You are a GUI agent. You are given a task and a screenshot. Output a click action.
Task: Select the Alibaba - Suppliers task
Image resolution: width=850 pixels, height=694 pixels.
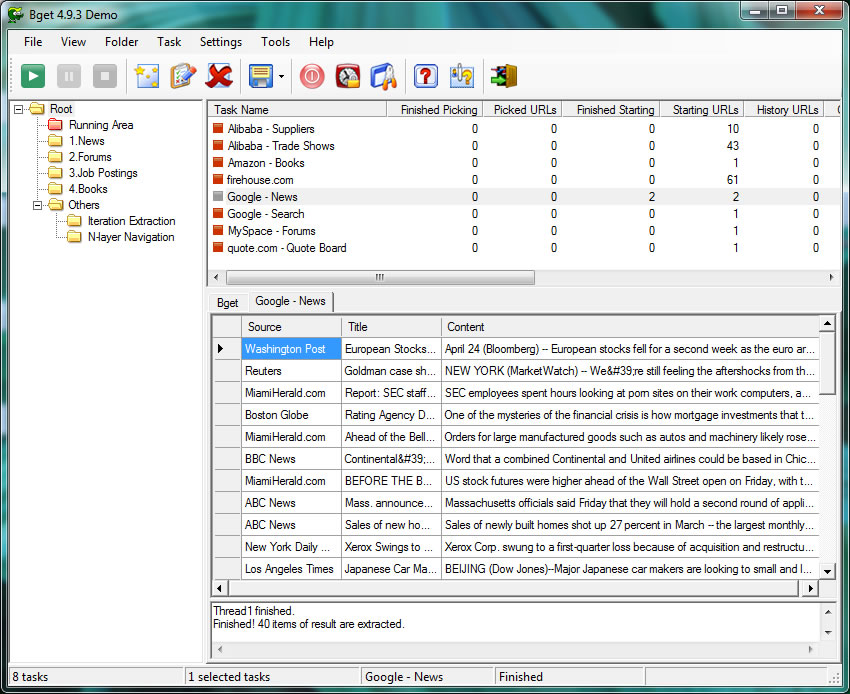(x=271, y=128)
